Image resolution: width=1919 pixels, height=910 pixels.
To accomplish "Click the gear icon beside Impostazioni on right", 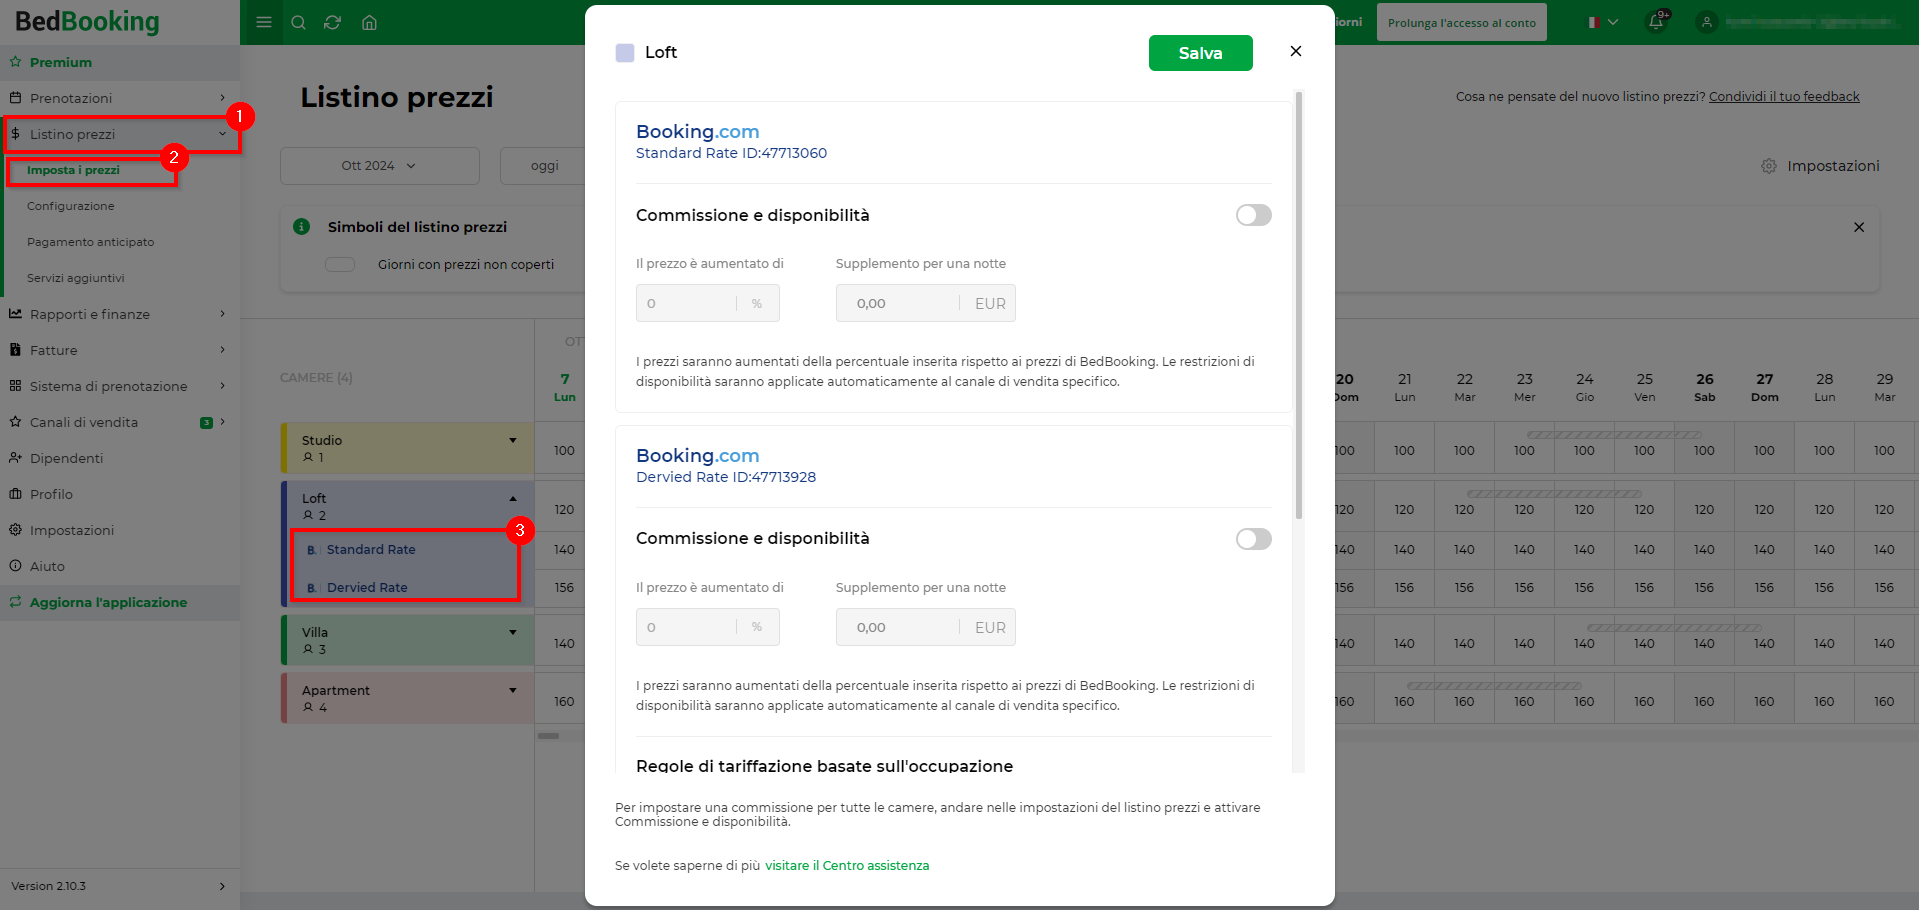I will 1769,166.
